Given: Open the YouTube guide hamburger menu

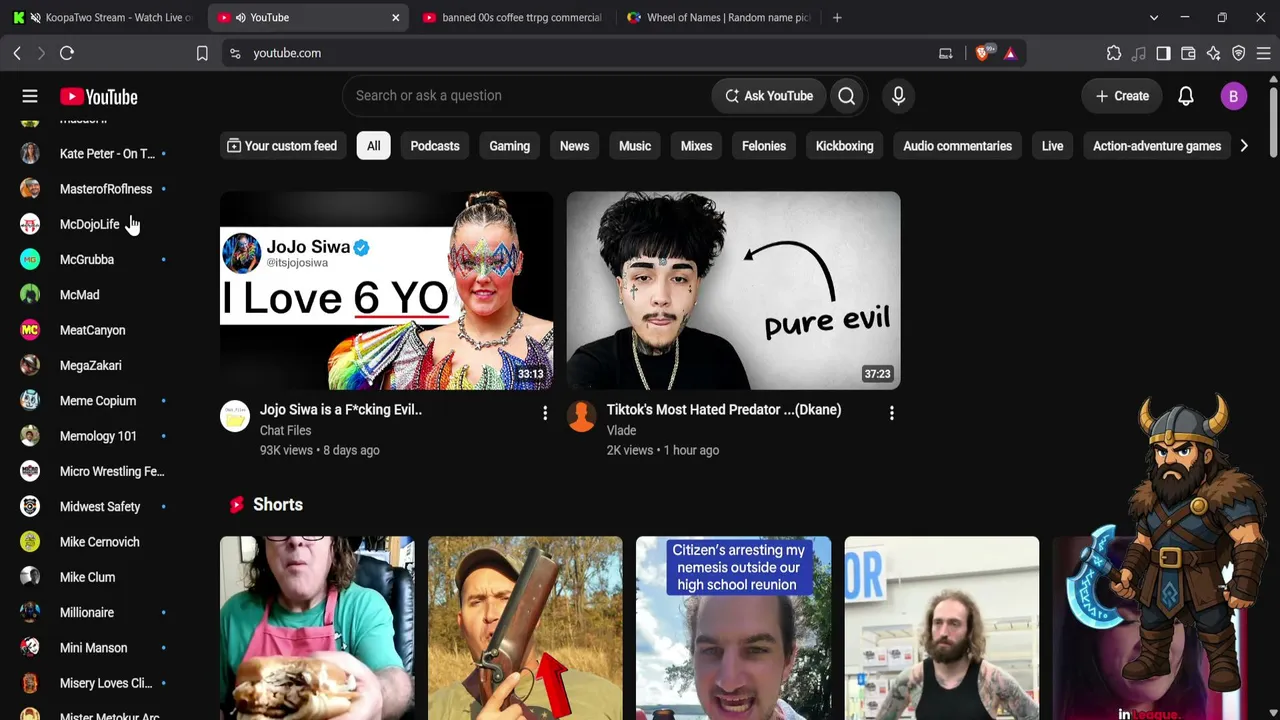Looking at the screenshot, I should point(30,96).
